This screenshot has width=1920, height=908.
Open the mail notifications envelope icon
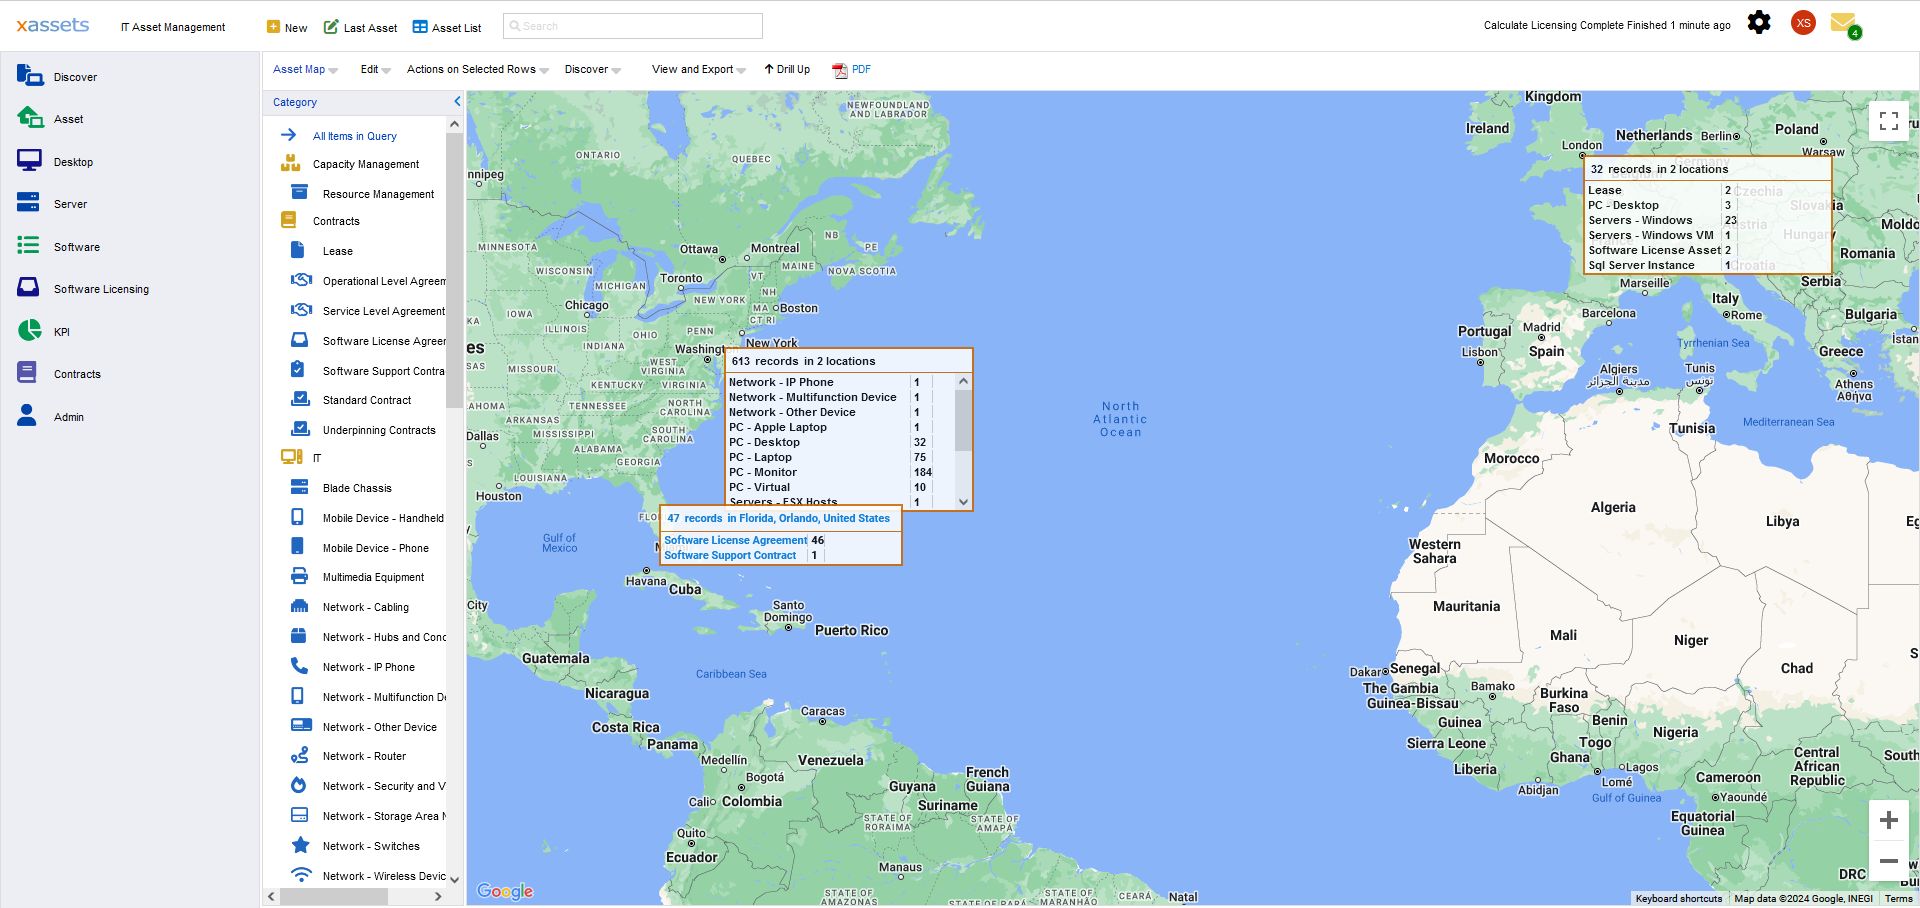click(x=1843, y=23)
